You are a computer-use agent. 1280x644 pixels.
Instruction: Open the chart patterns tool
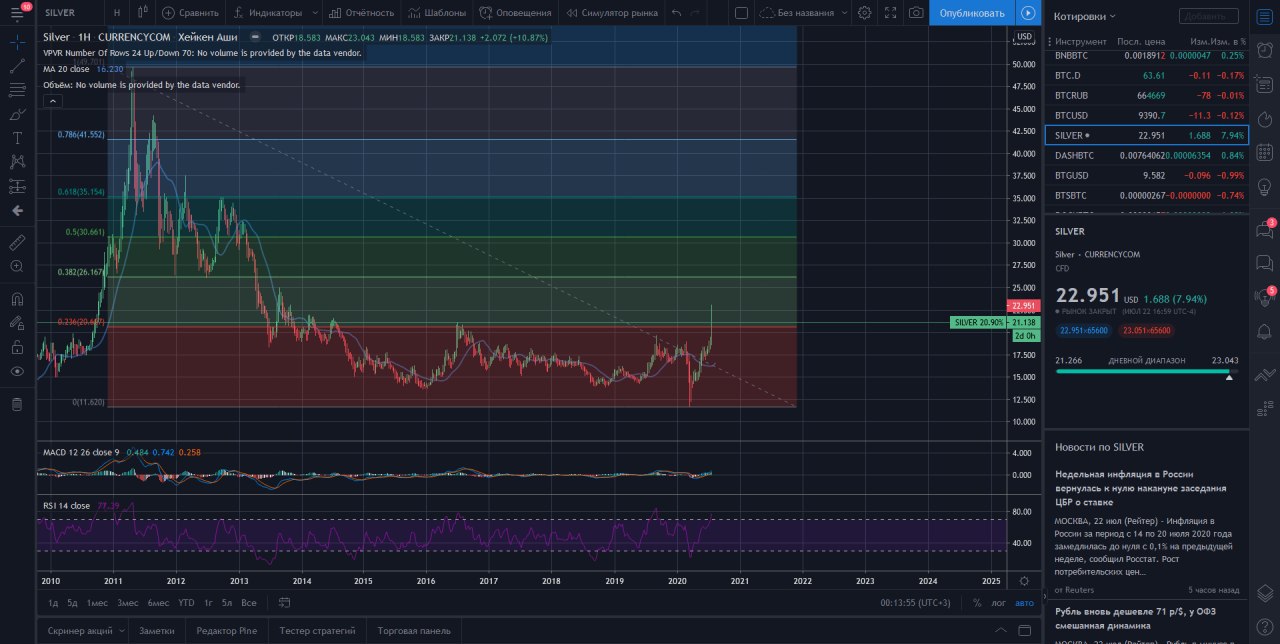[x=17, y=161]
